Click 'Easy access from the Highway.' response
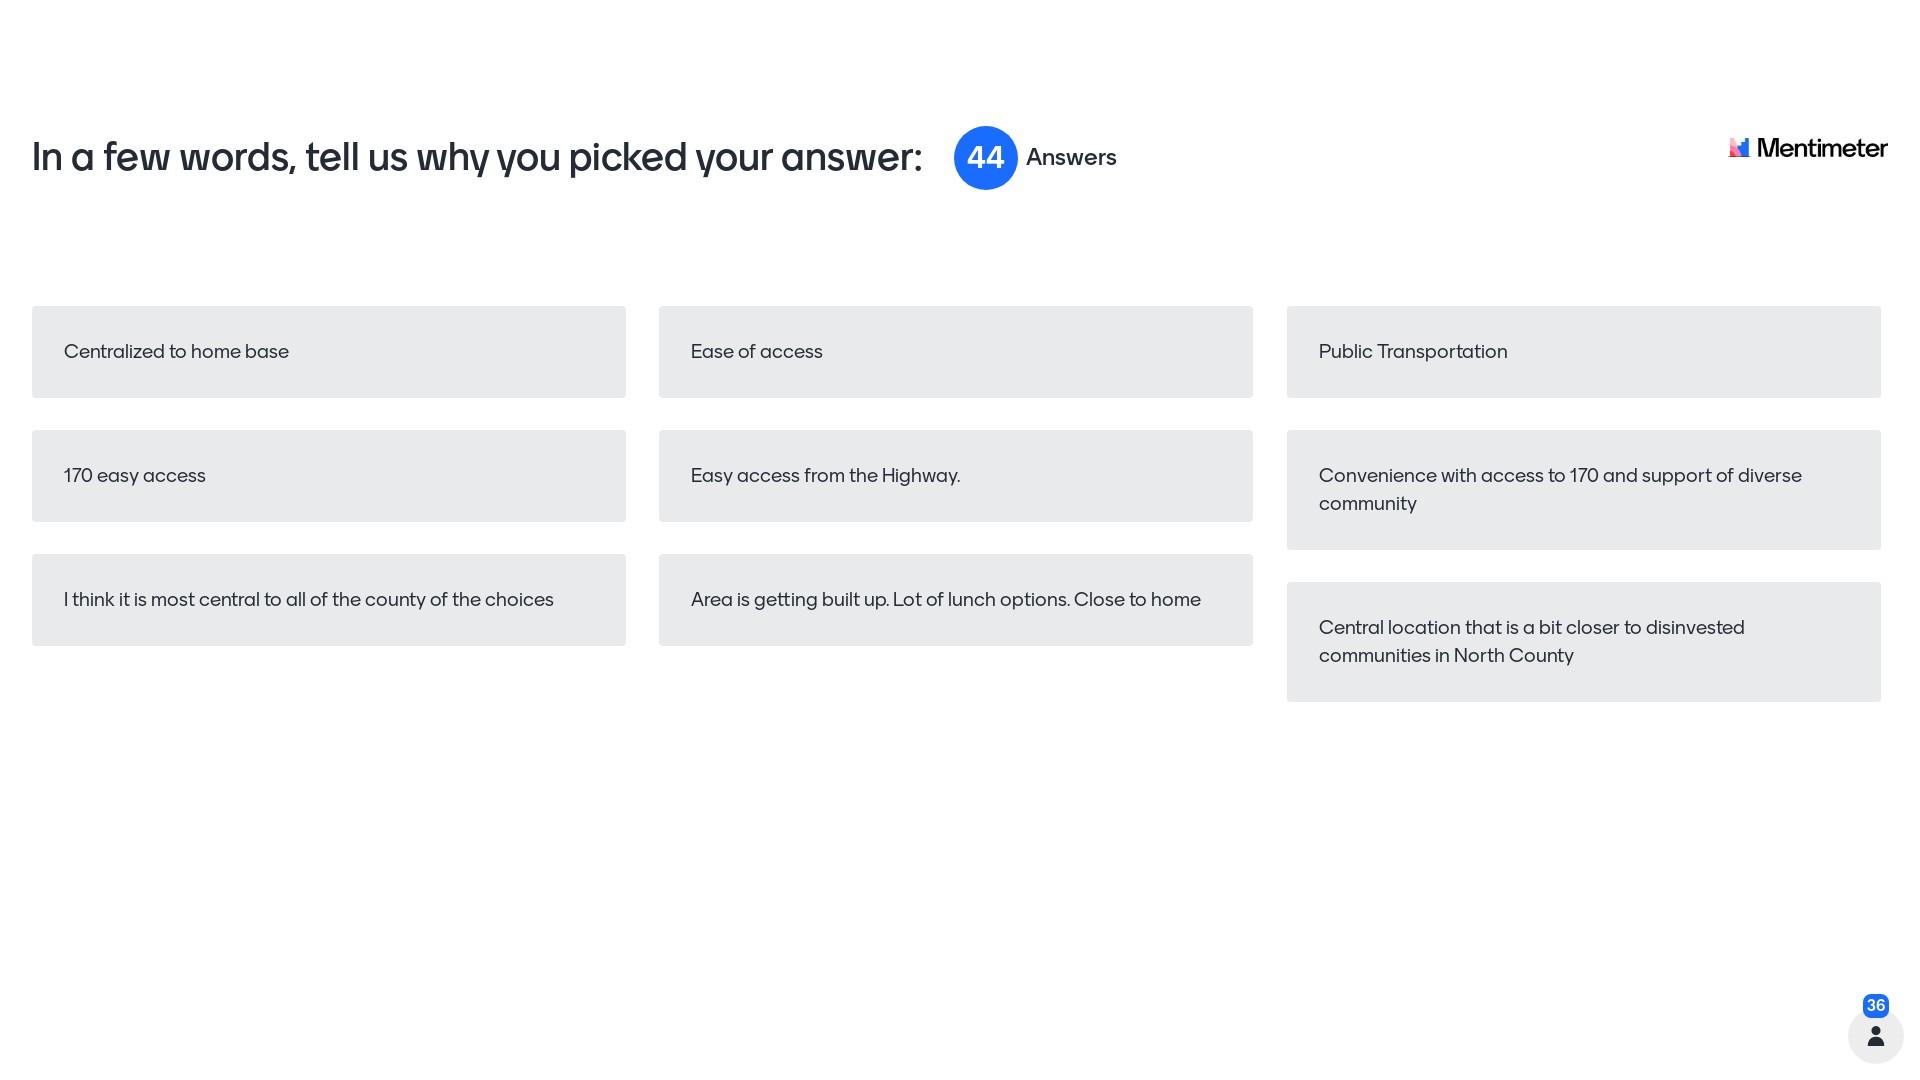The width and height of the screenshot is (1920, 1080). (955, 476)
